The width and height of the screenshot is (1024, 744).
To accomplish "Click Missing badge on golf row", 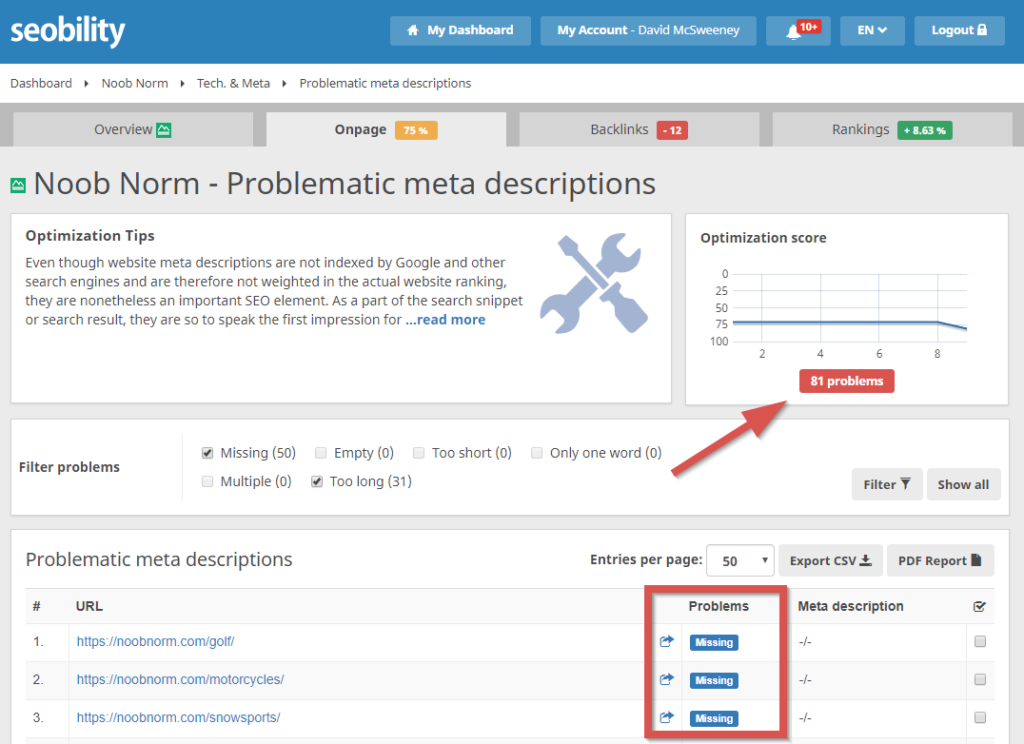I will tap(714, 643).
